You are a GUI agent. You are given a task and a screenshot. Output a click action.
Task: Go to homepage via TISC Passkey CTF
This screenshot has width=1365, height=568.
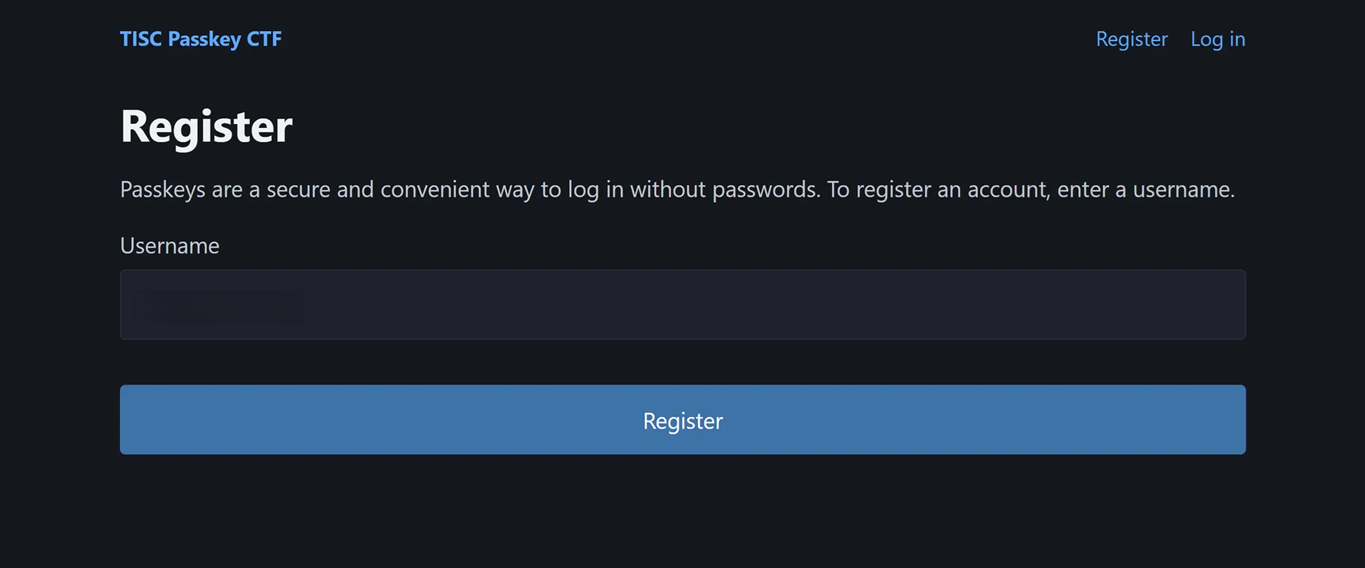[201, 39]
